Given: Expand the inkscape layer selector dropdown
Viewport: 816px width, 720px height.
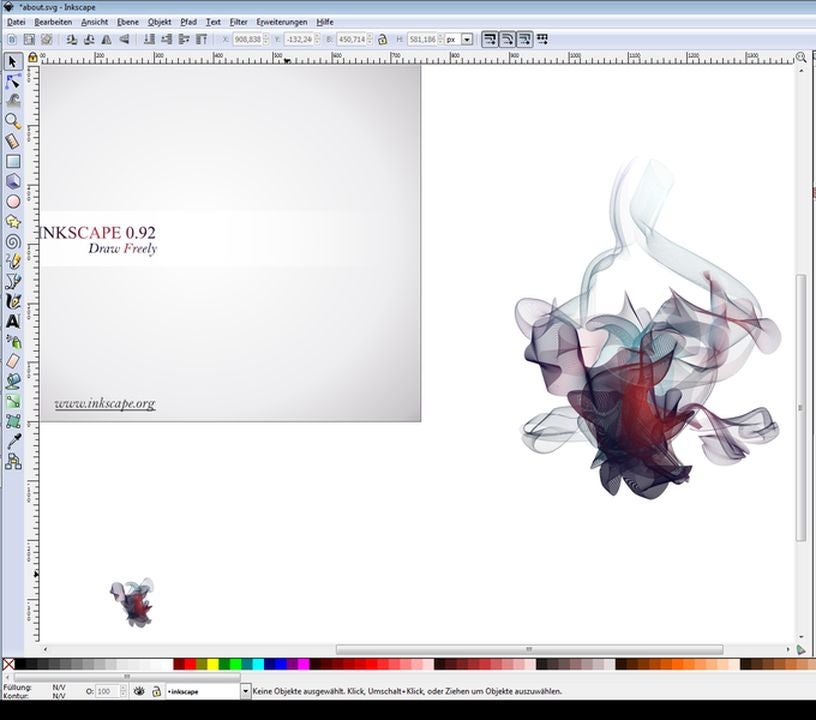Looking at the screenshot, I should pos(245,691).
